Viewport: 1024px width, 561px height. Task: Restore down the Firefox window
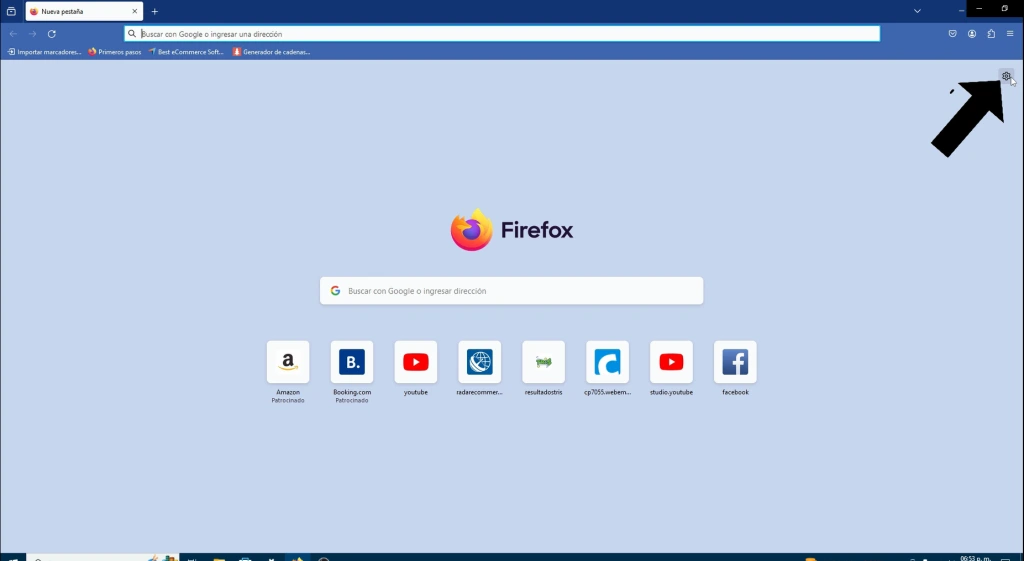click(x=1004, y=8)
